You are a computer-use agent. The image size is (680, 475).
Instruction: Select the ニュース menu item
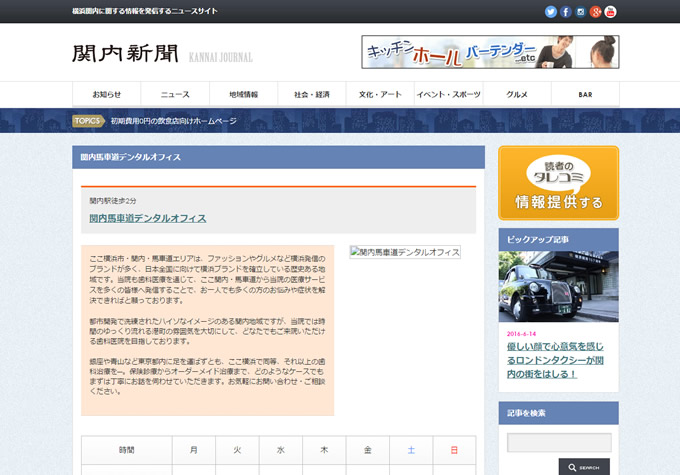pyautogui.click(x=175, y=94)
